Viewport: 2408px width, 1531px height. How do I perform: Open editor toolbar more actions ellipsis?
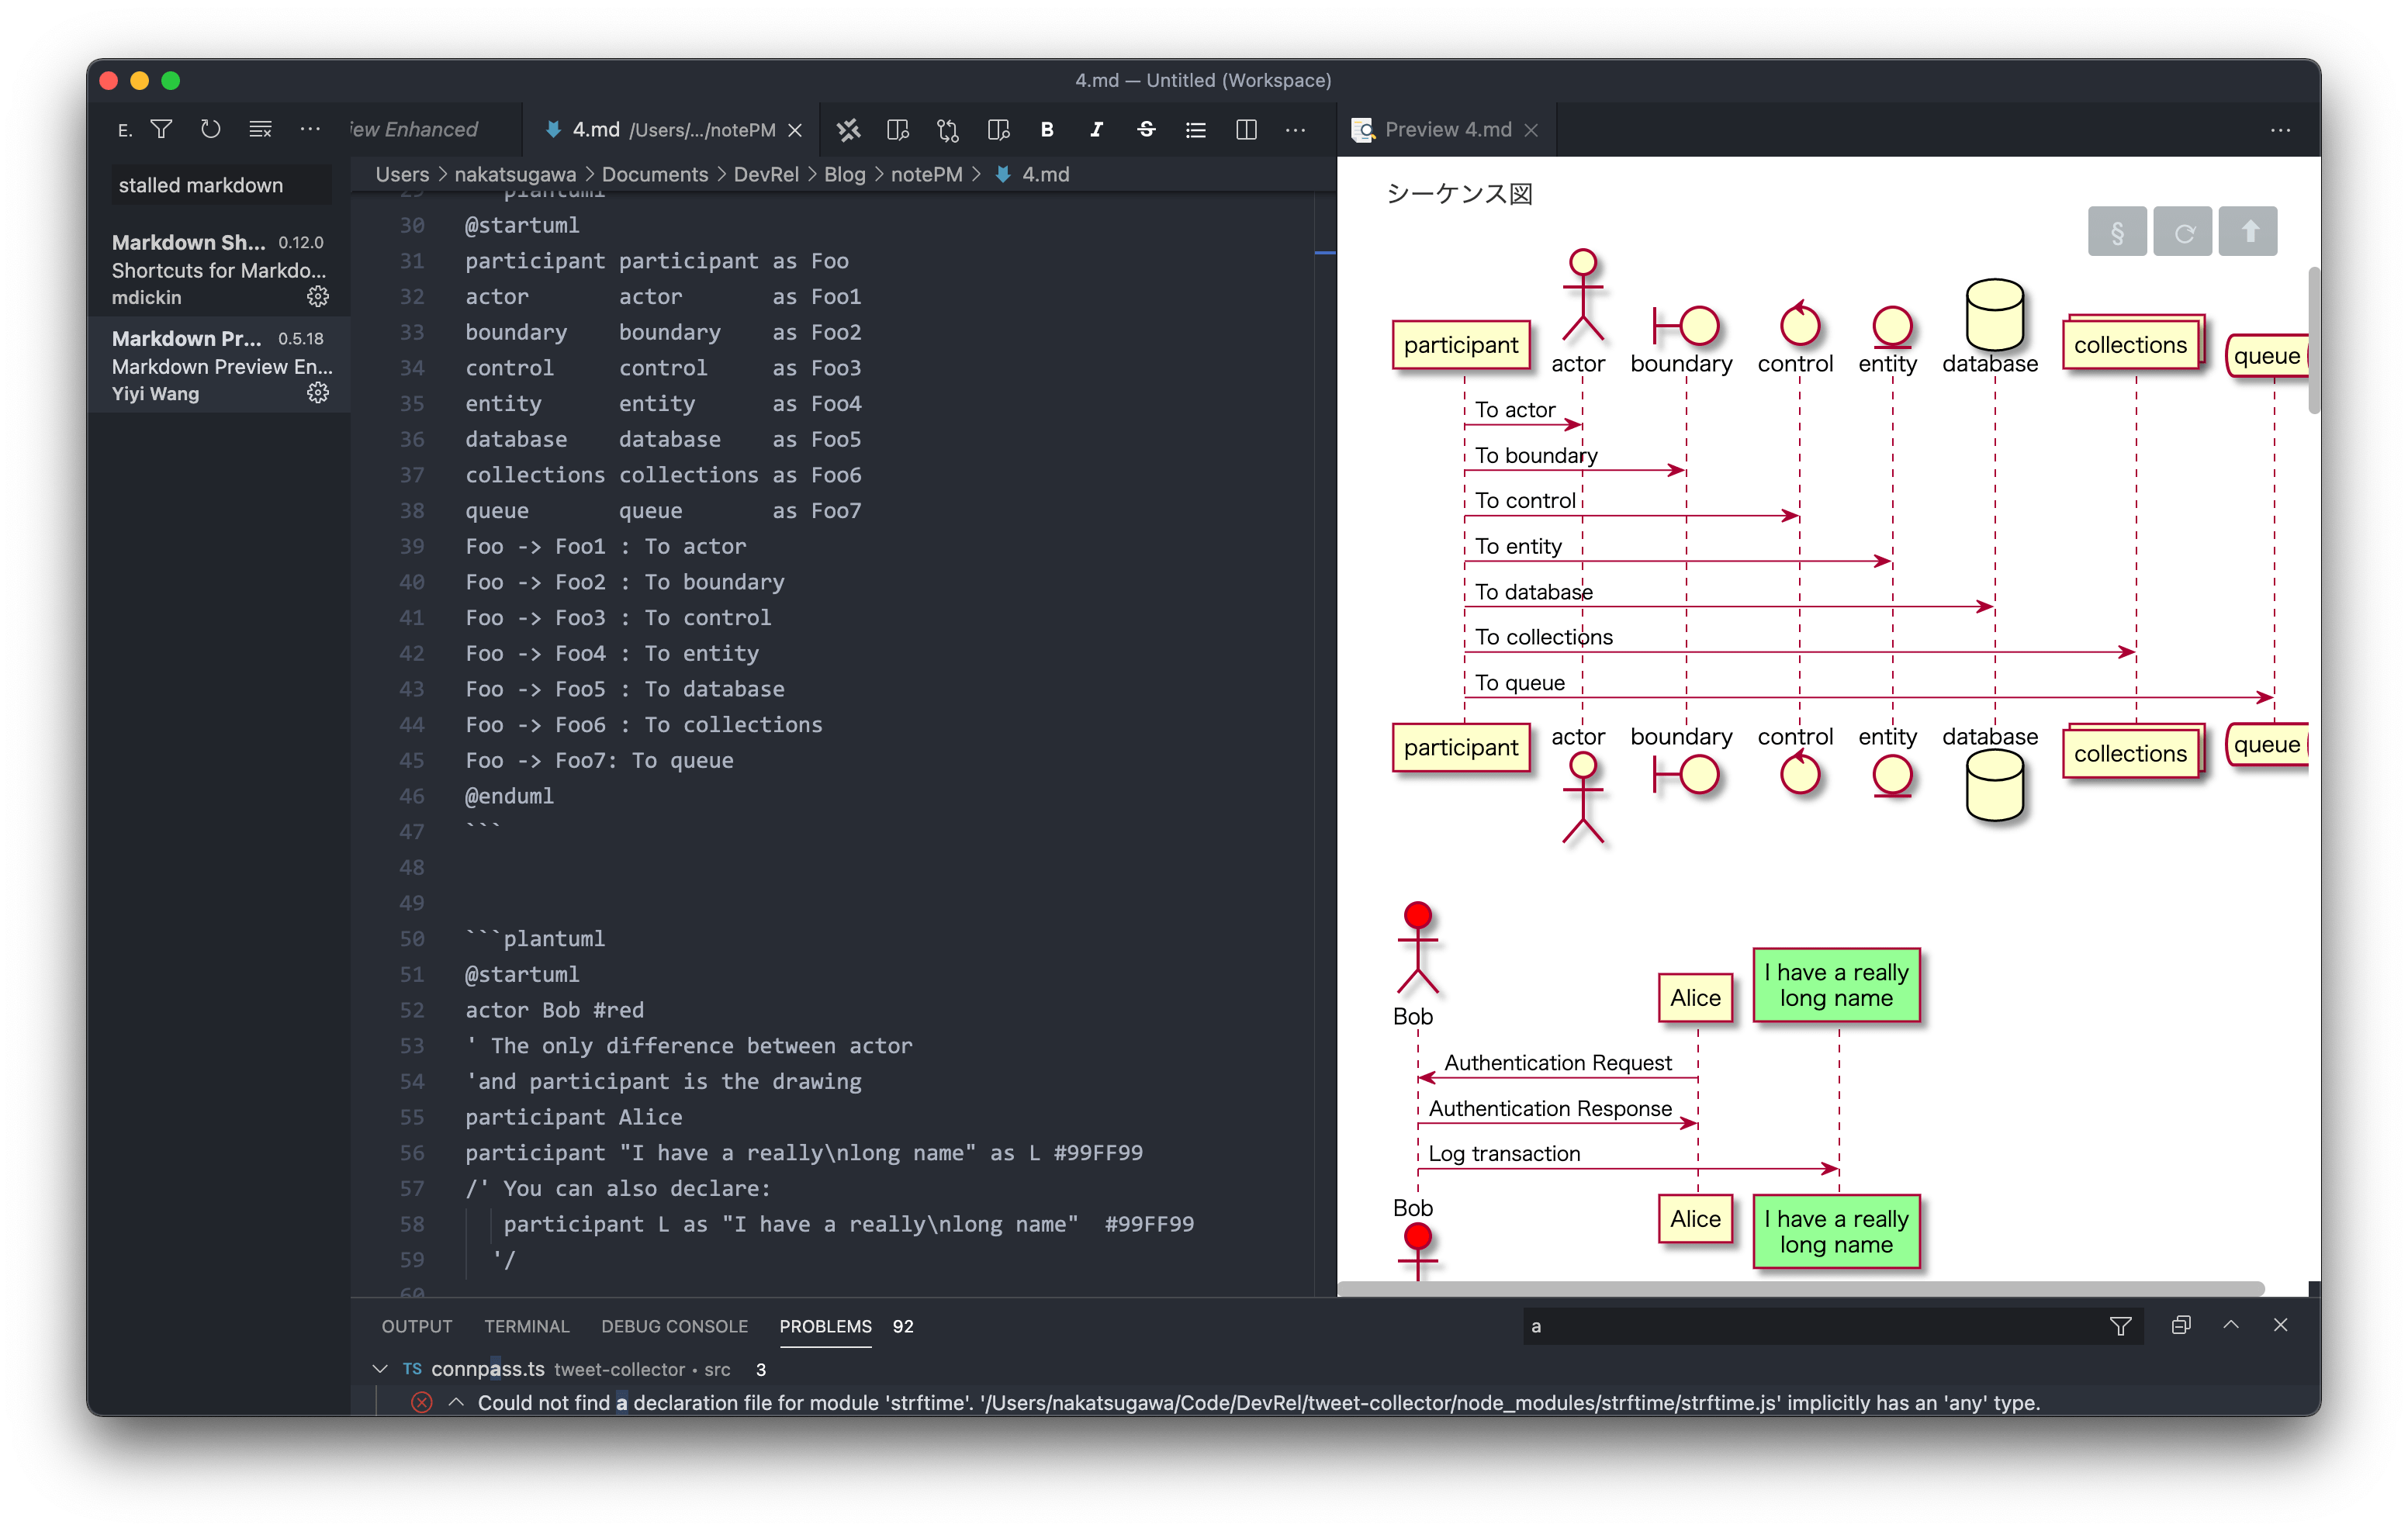click(1295, 130)
